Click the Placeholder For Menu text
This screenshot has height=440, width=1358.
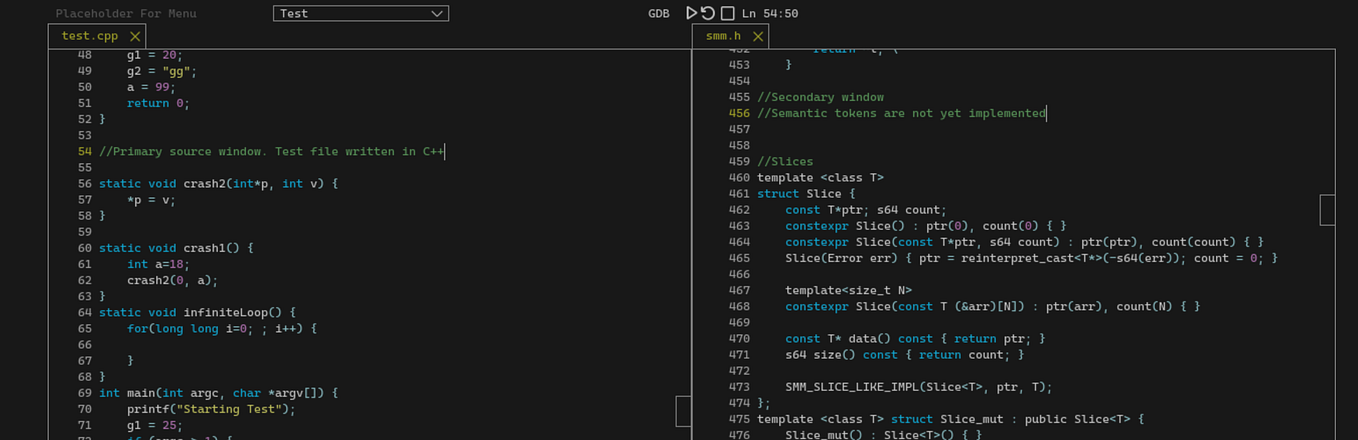pos(126,14)
